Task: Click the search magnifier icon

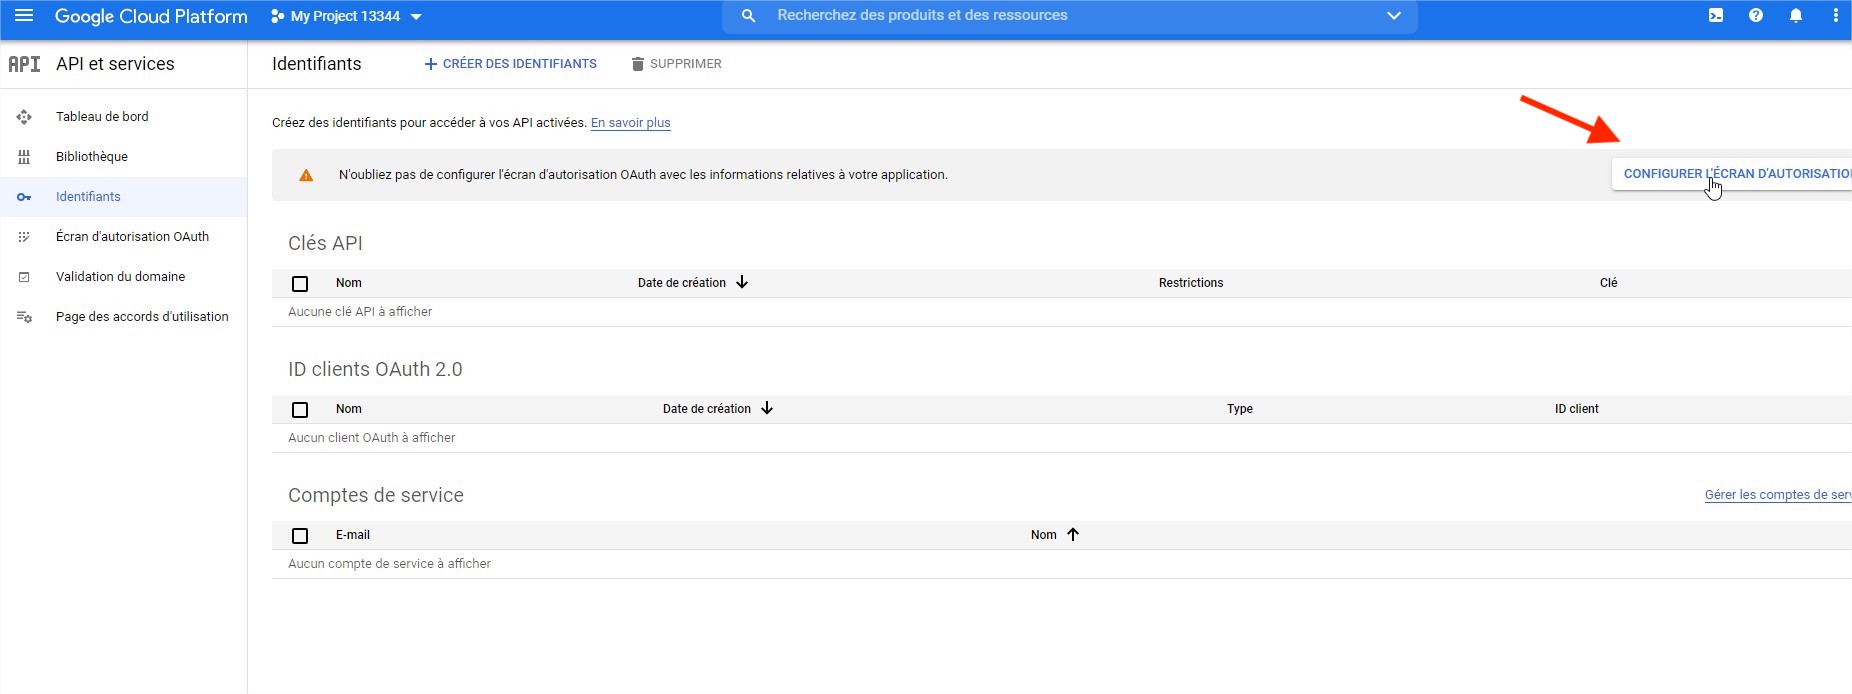Action: point(748,16)
